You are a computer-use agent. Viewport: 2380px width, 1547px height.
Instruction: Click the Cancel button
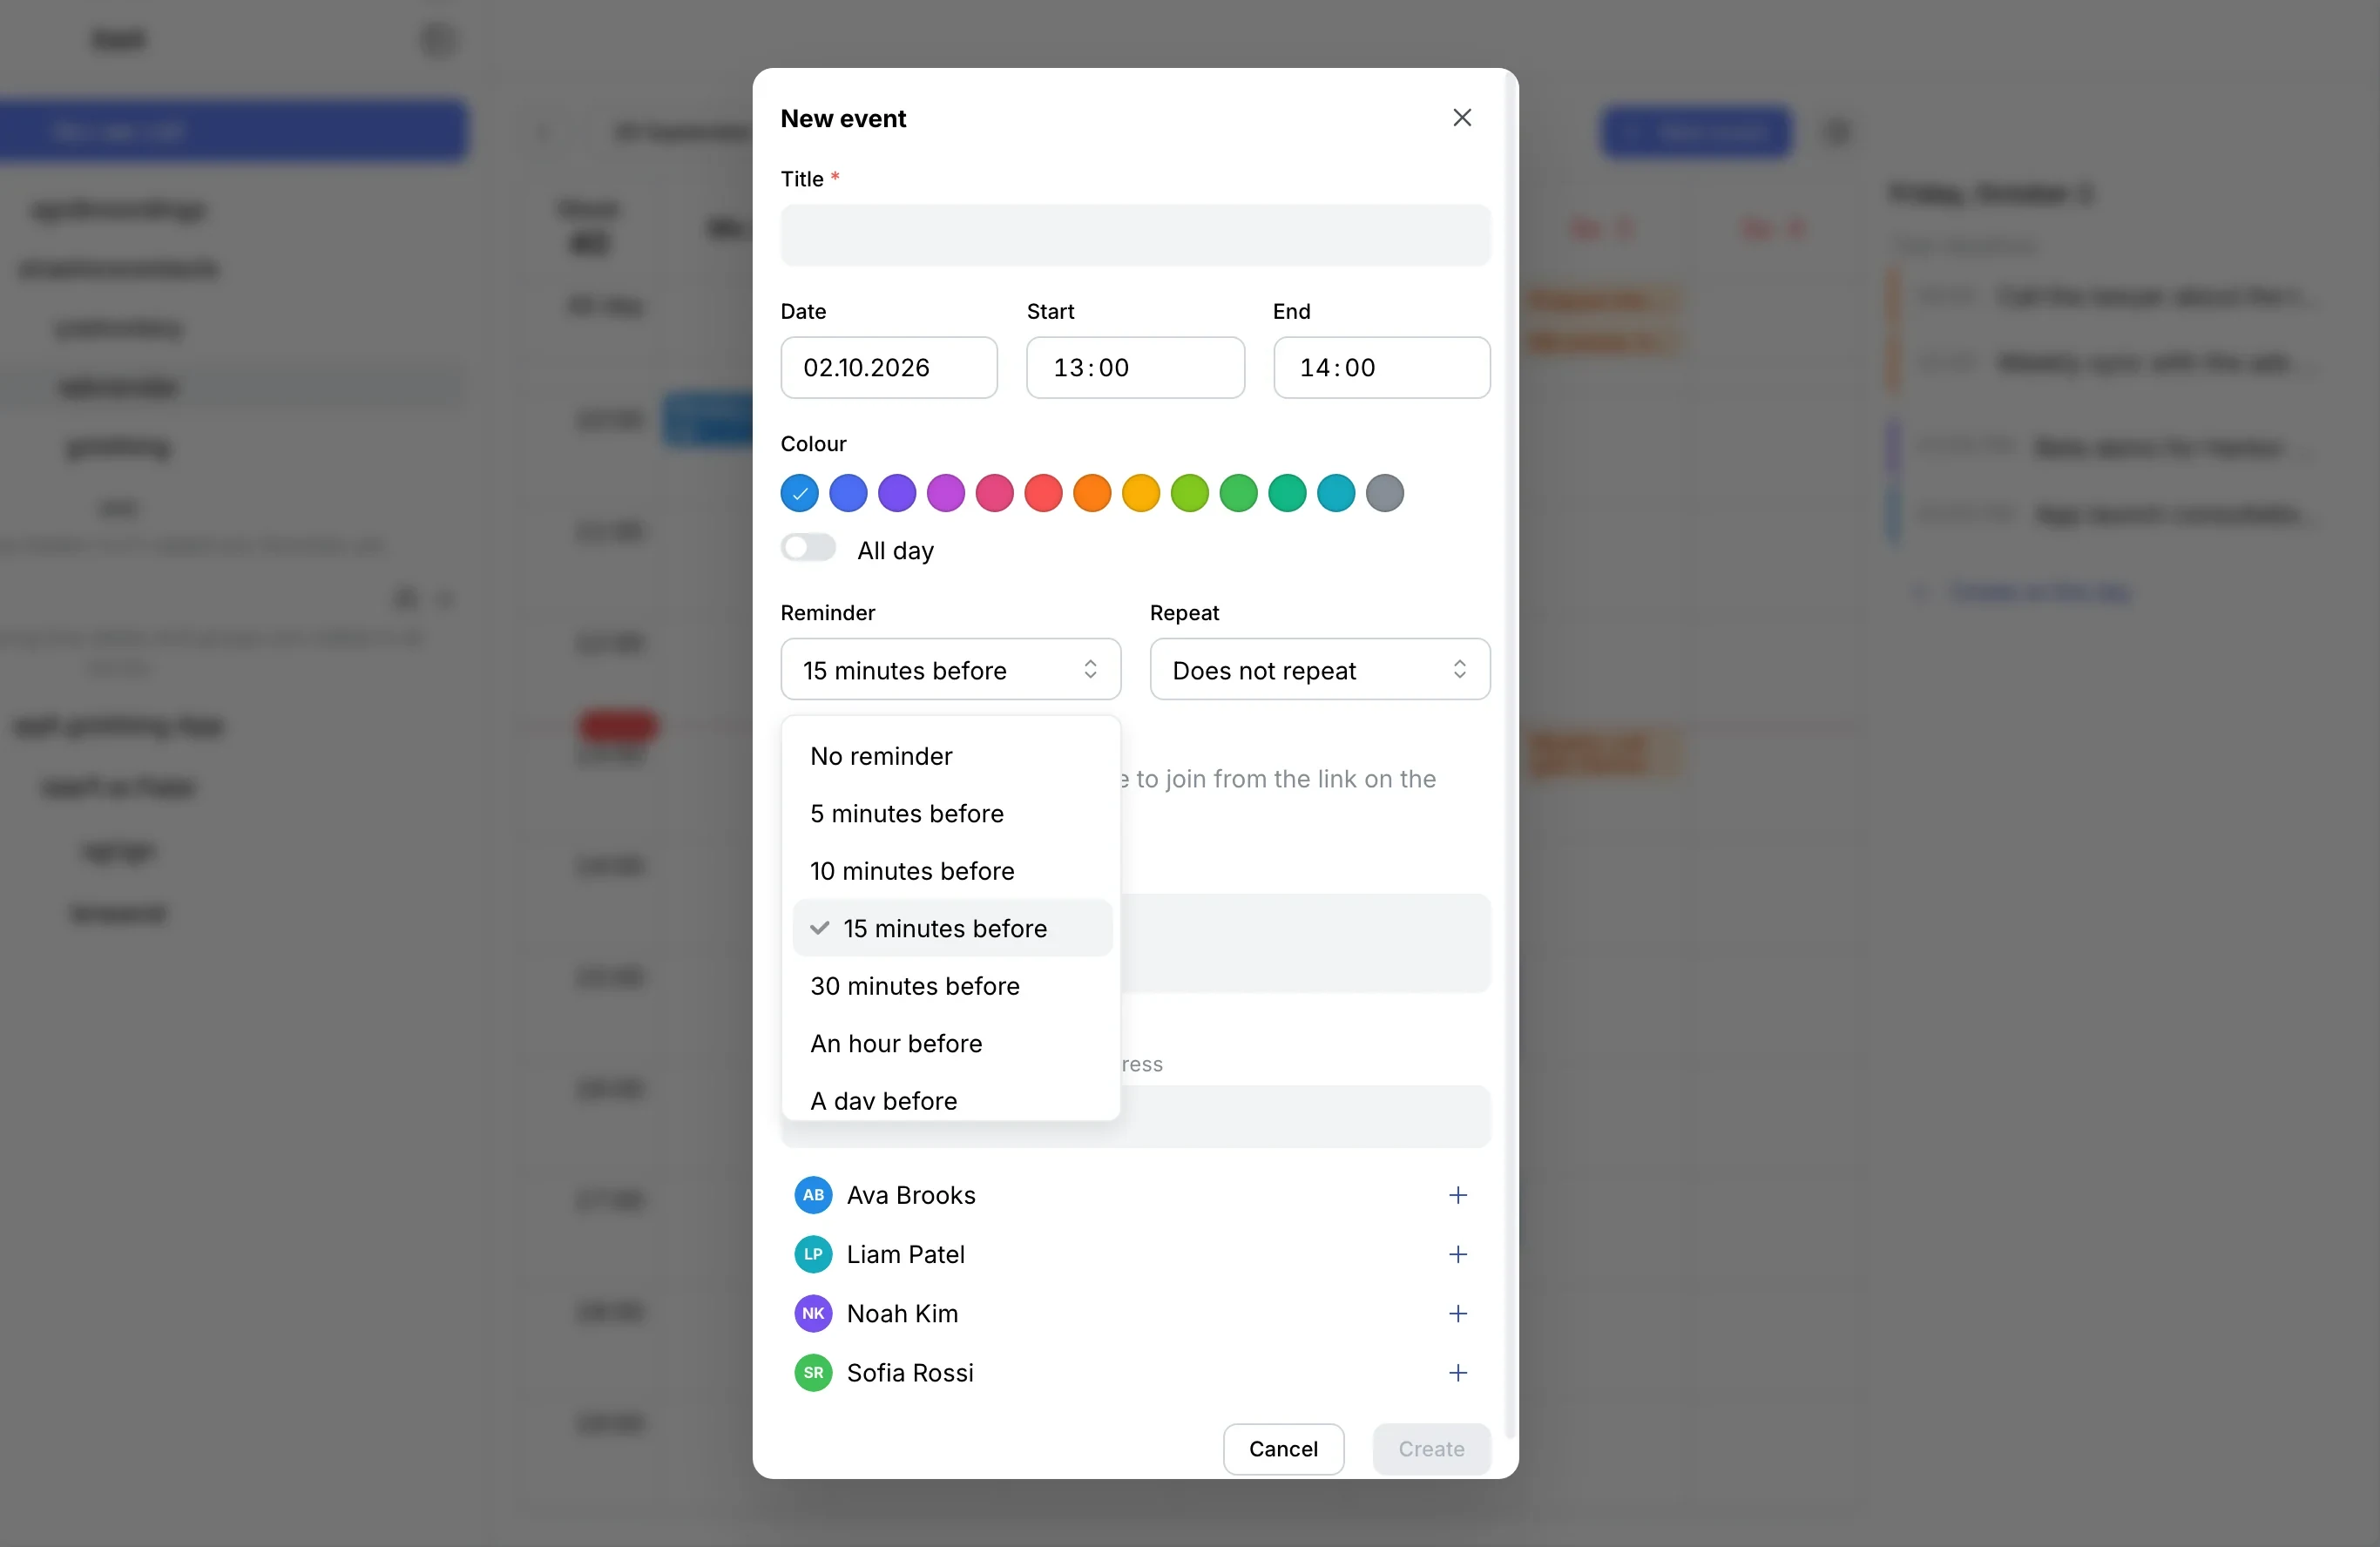[1283, 1449]
